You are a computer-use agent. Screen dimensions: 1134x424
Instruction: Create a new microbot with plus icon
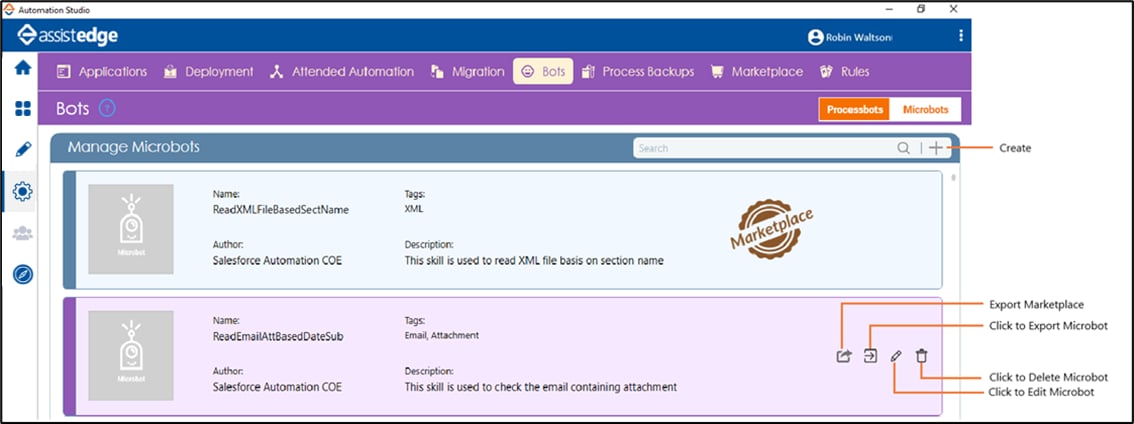coord(936,148)
